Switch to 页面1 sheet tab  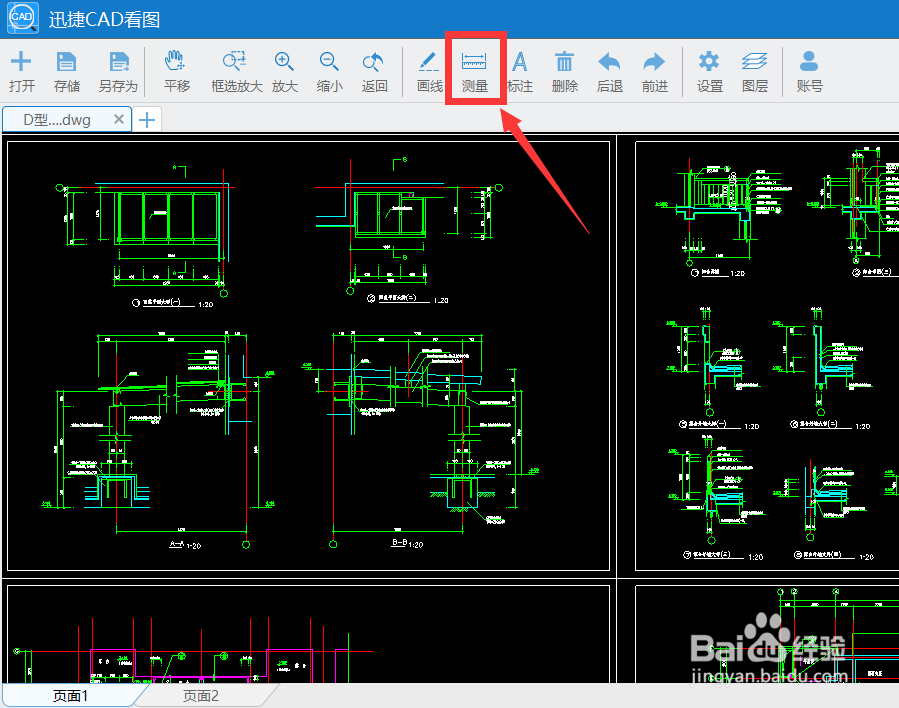tap(71, 696)
